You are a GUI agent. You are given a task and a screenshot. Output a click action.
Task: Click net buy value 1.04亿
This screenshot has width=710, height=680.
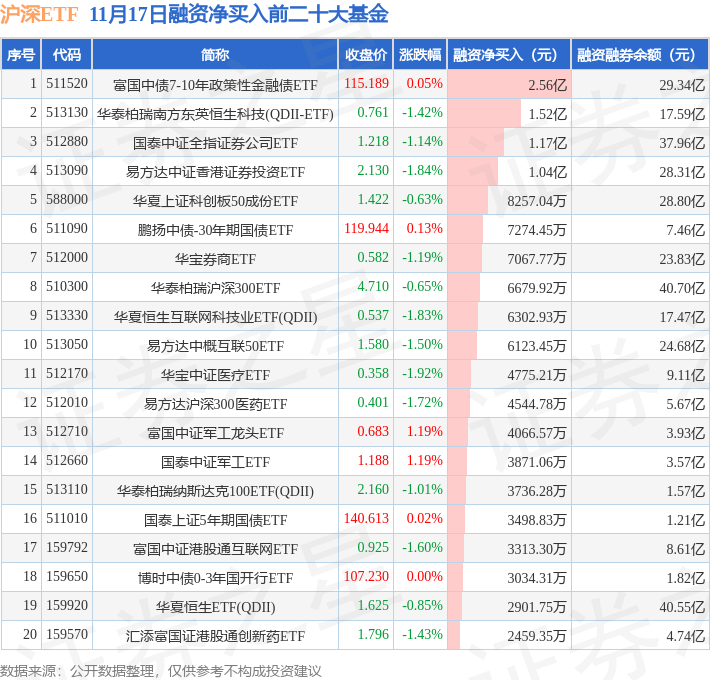click(547, 172)
